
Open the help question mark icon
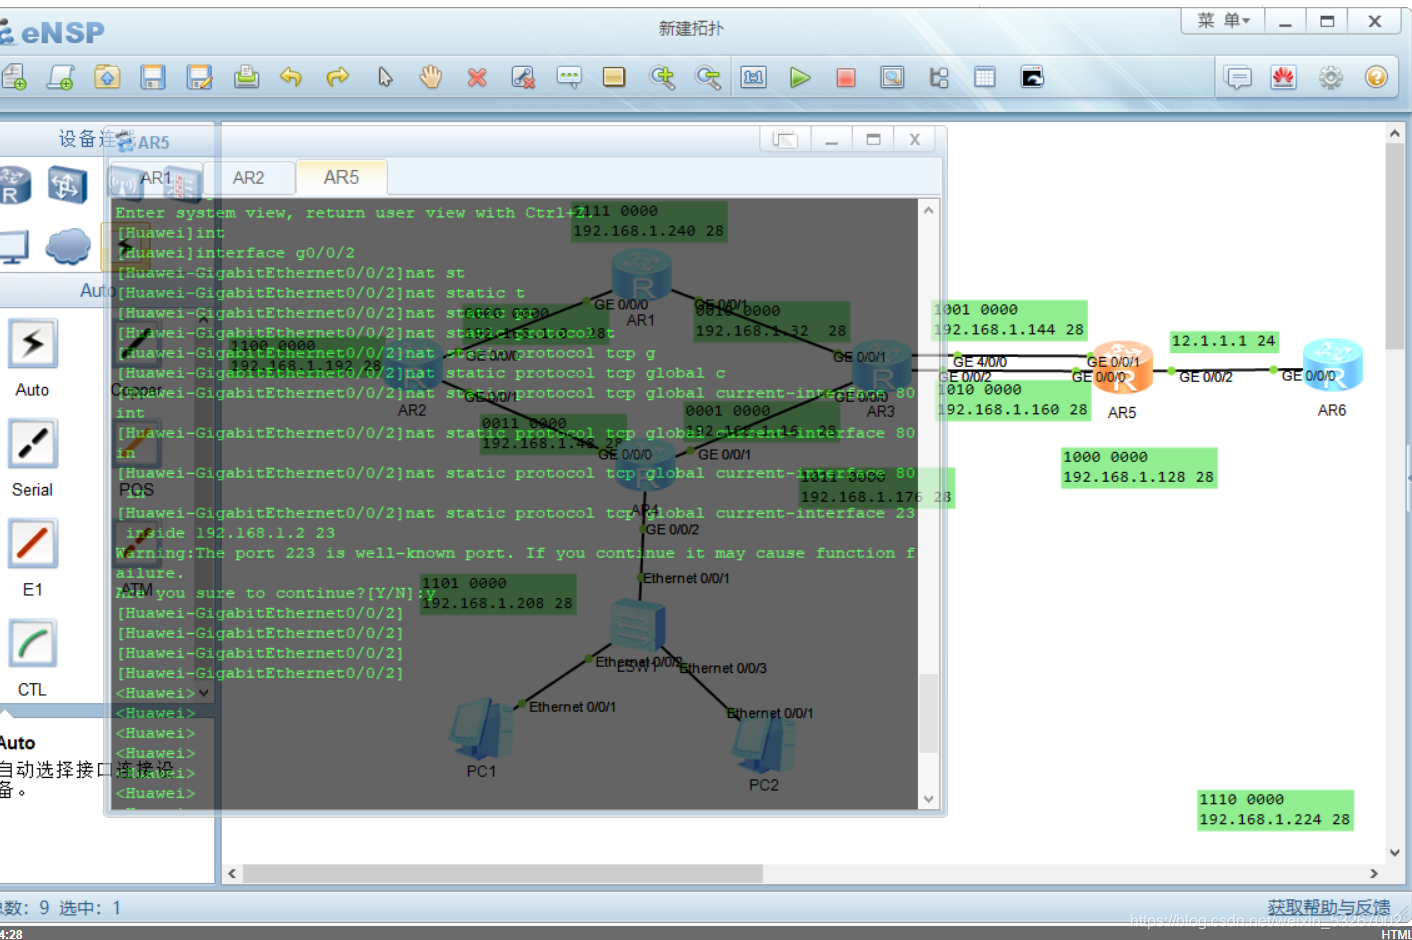pos(1376,77)
